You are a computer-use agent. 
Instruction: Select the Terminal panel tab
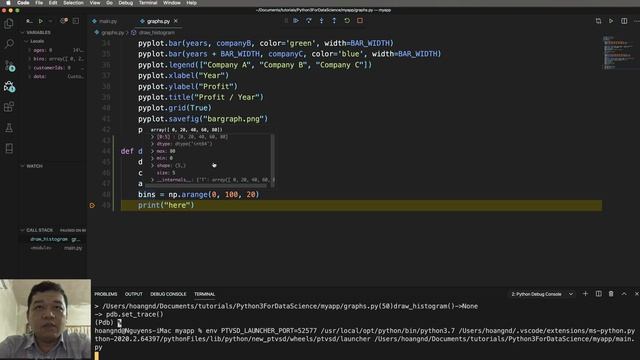click(x=204, y=294)
